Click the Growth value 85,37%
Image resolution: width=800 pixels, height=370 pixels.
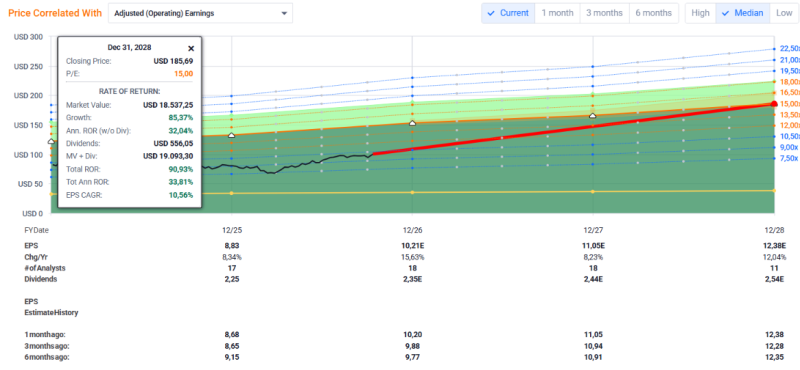tap(181, 118)
